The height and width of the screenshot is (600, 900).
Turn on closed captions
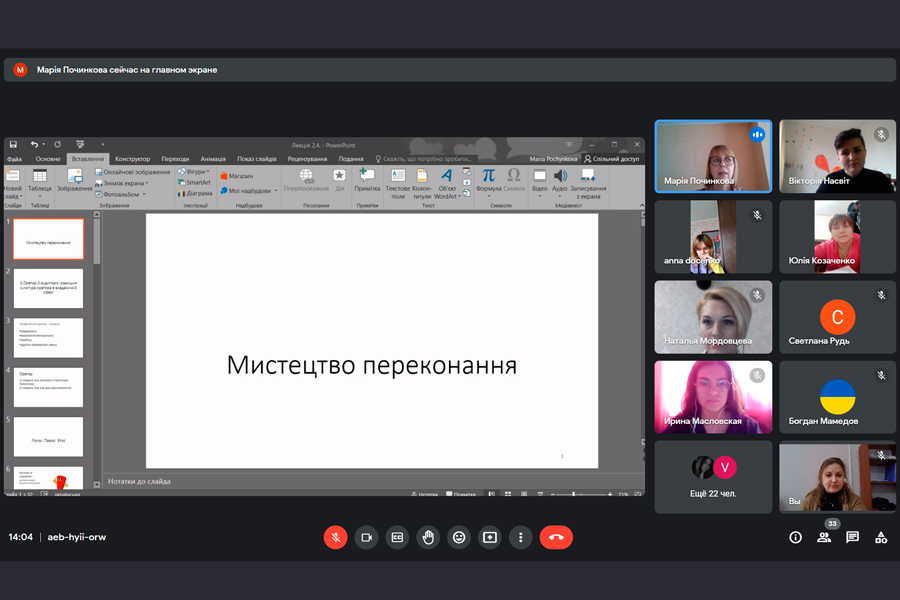[x=397, y=537]
